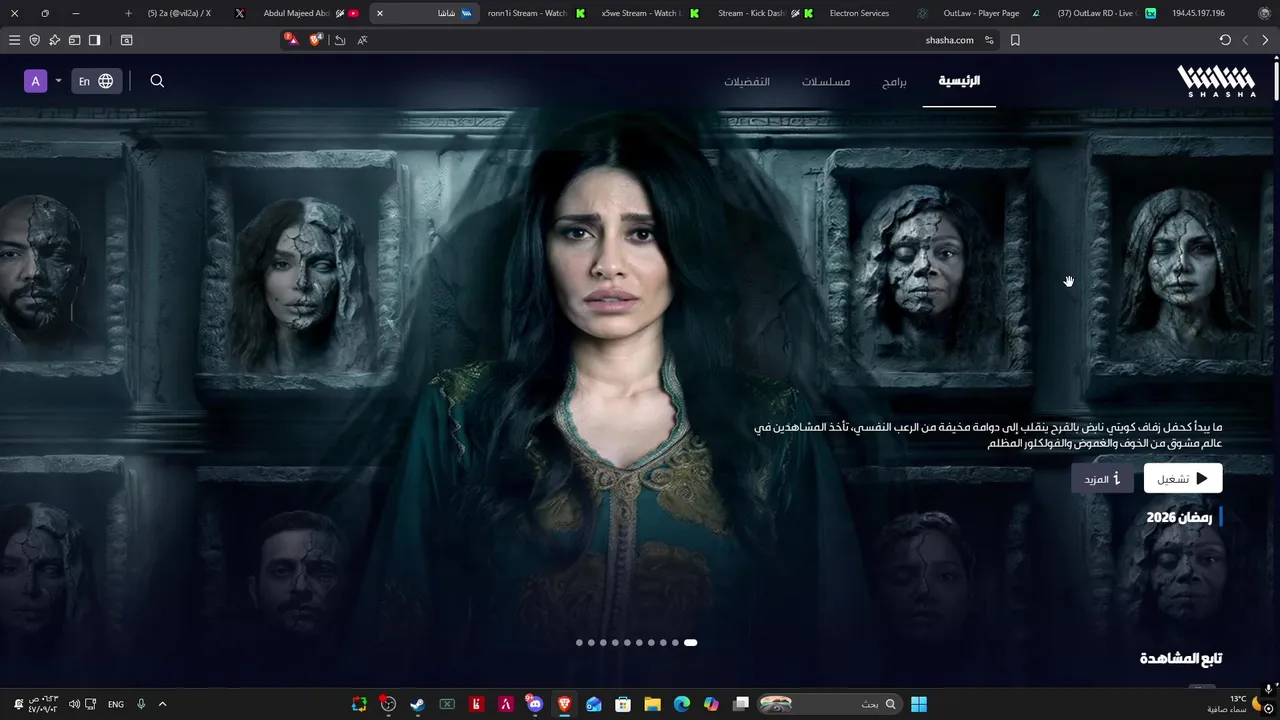Select the last active carousel dot
The height and width of the screenshot is (720, 1280).
690,643
